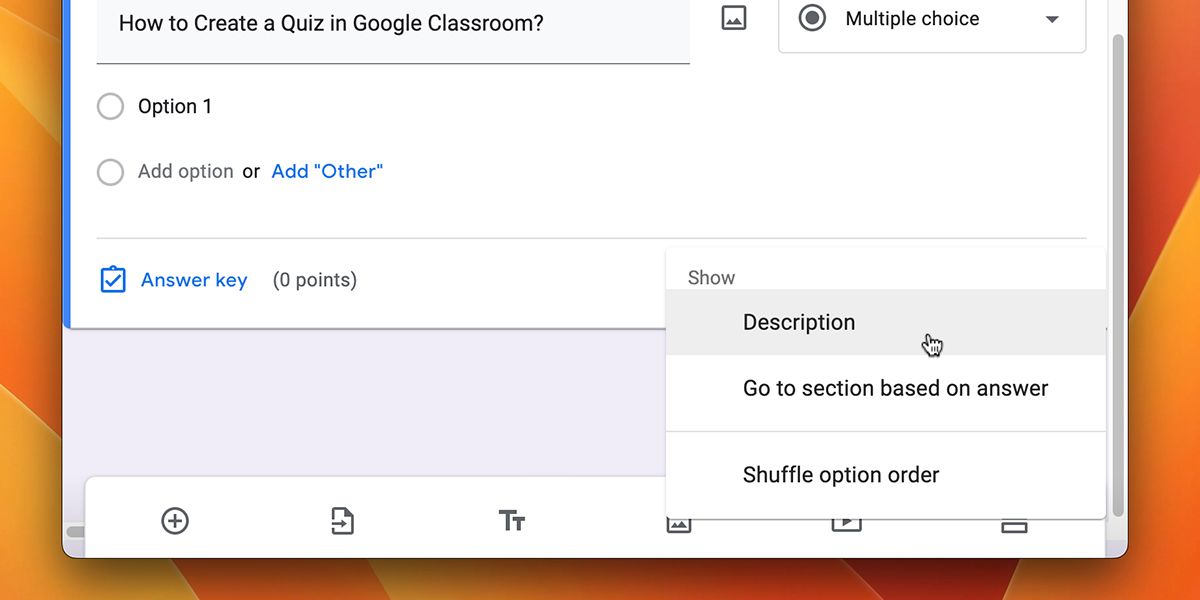Image resolution: width=1200 pixels, height=600 pixels.
Task: Enable Shuffle option order in the menu
Action: pos(841,475)
